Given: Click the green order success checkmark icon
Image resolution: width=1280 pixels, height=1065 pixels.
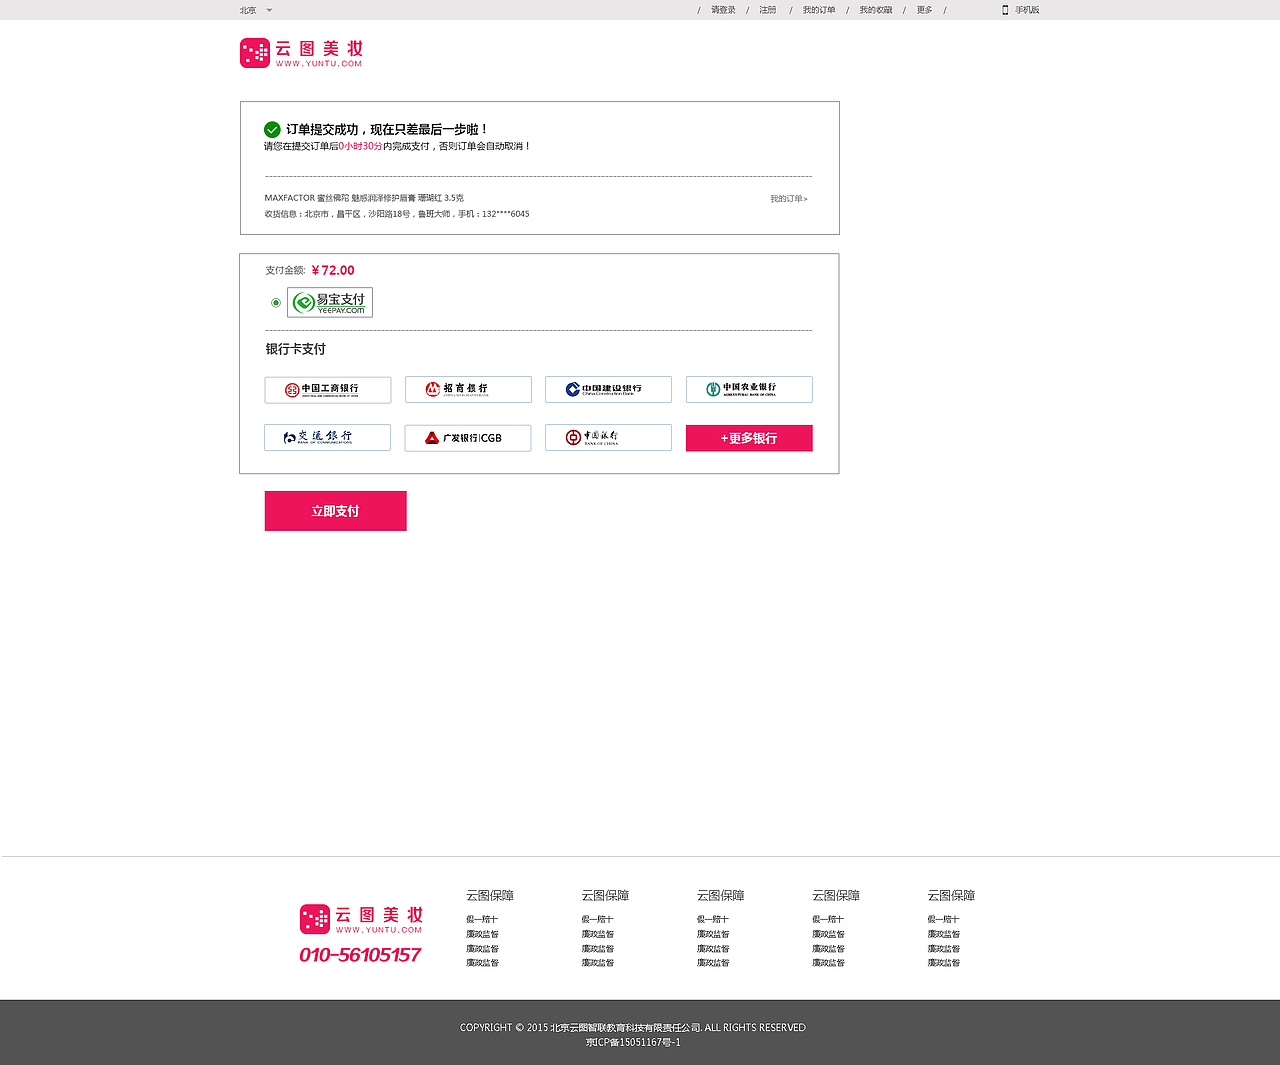Looking at the screenshot, I should [x=272, y=129].
